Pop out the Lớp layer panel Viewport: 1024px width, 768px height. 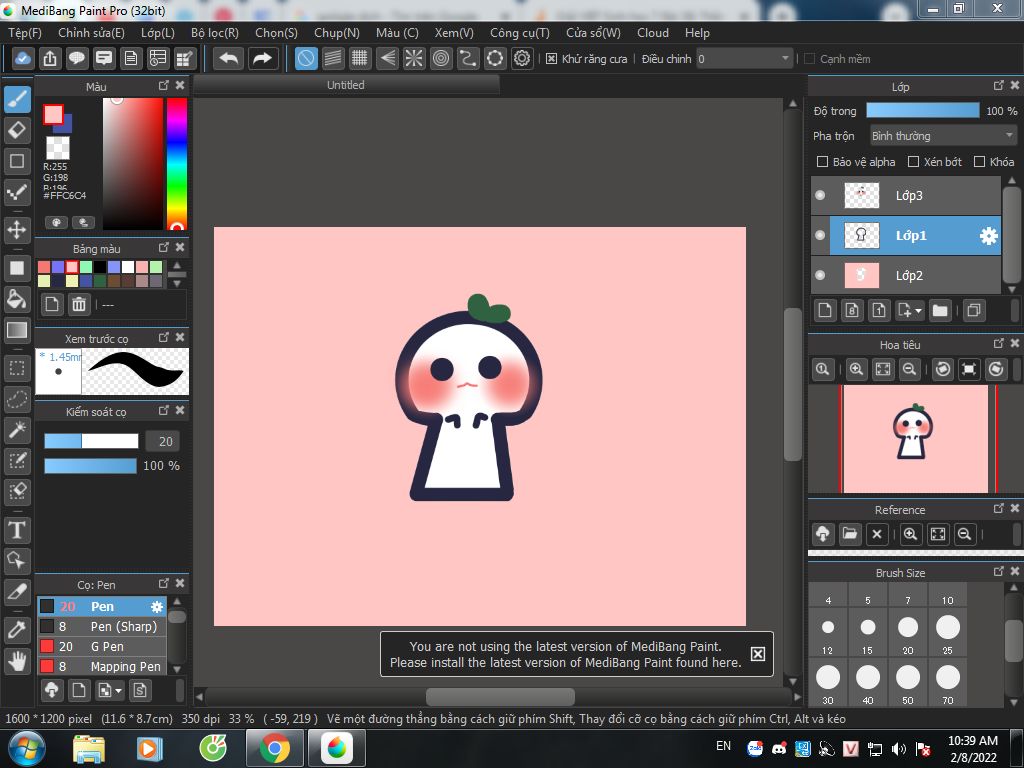point(999,86)
